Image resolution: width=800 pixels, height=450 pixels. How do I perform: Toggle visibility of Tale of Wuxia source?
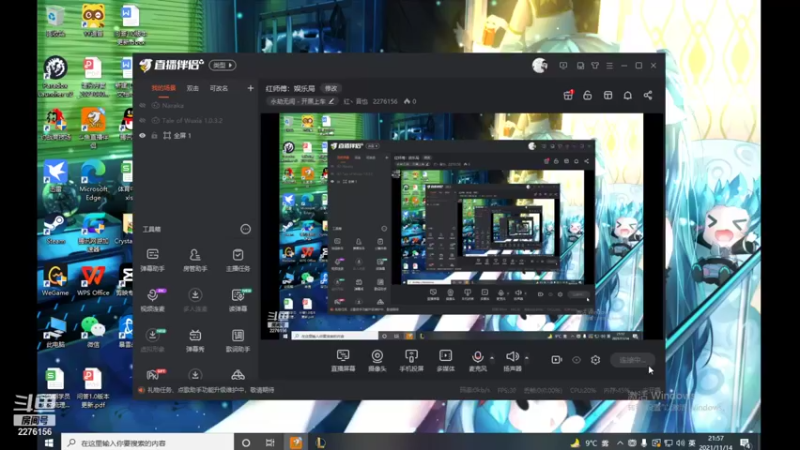tap(142, 121)
